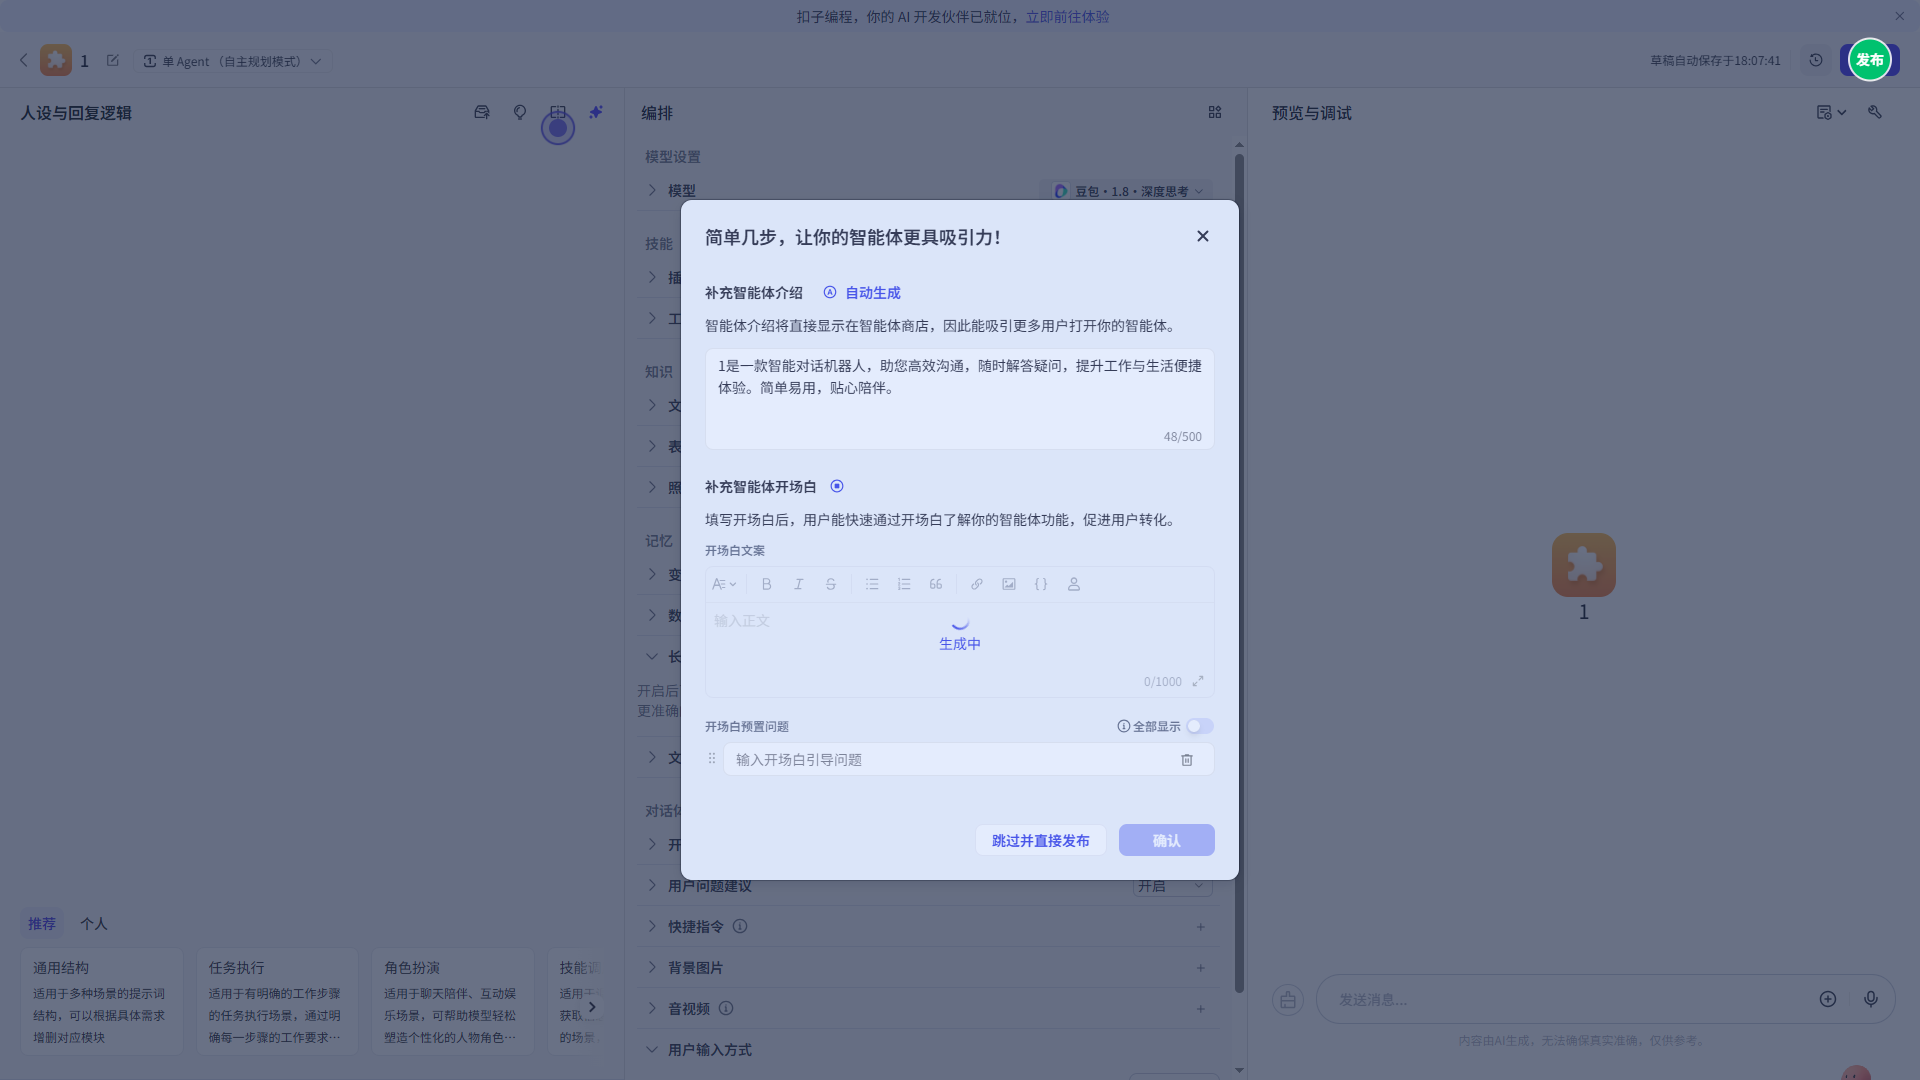Insert a hyperlink into the opening text
Screen dimensions: 1920x1080
coord(977,584)
